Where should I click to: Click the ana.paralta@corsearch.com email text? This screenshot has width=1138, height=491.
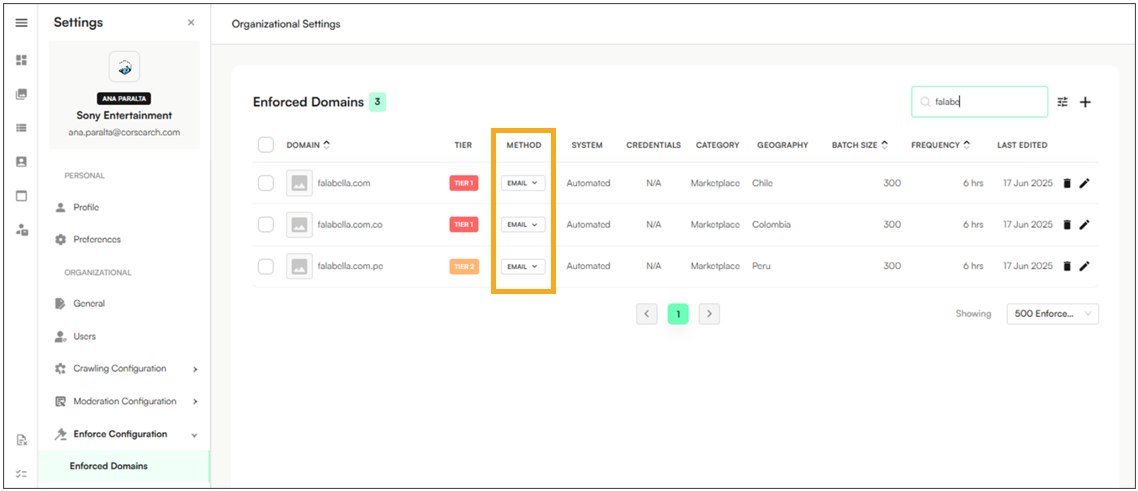coord(124,133)
